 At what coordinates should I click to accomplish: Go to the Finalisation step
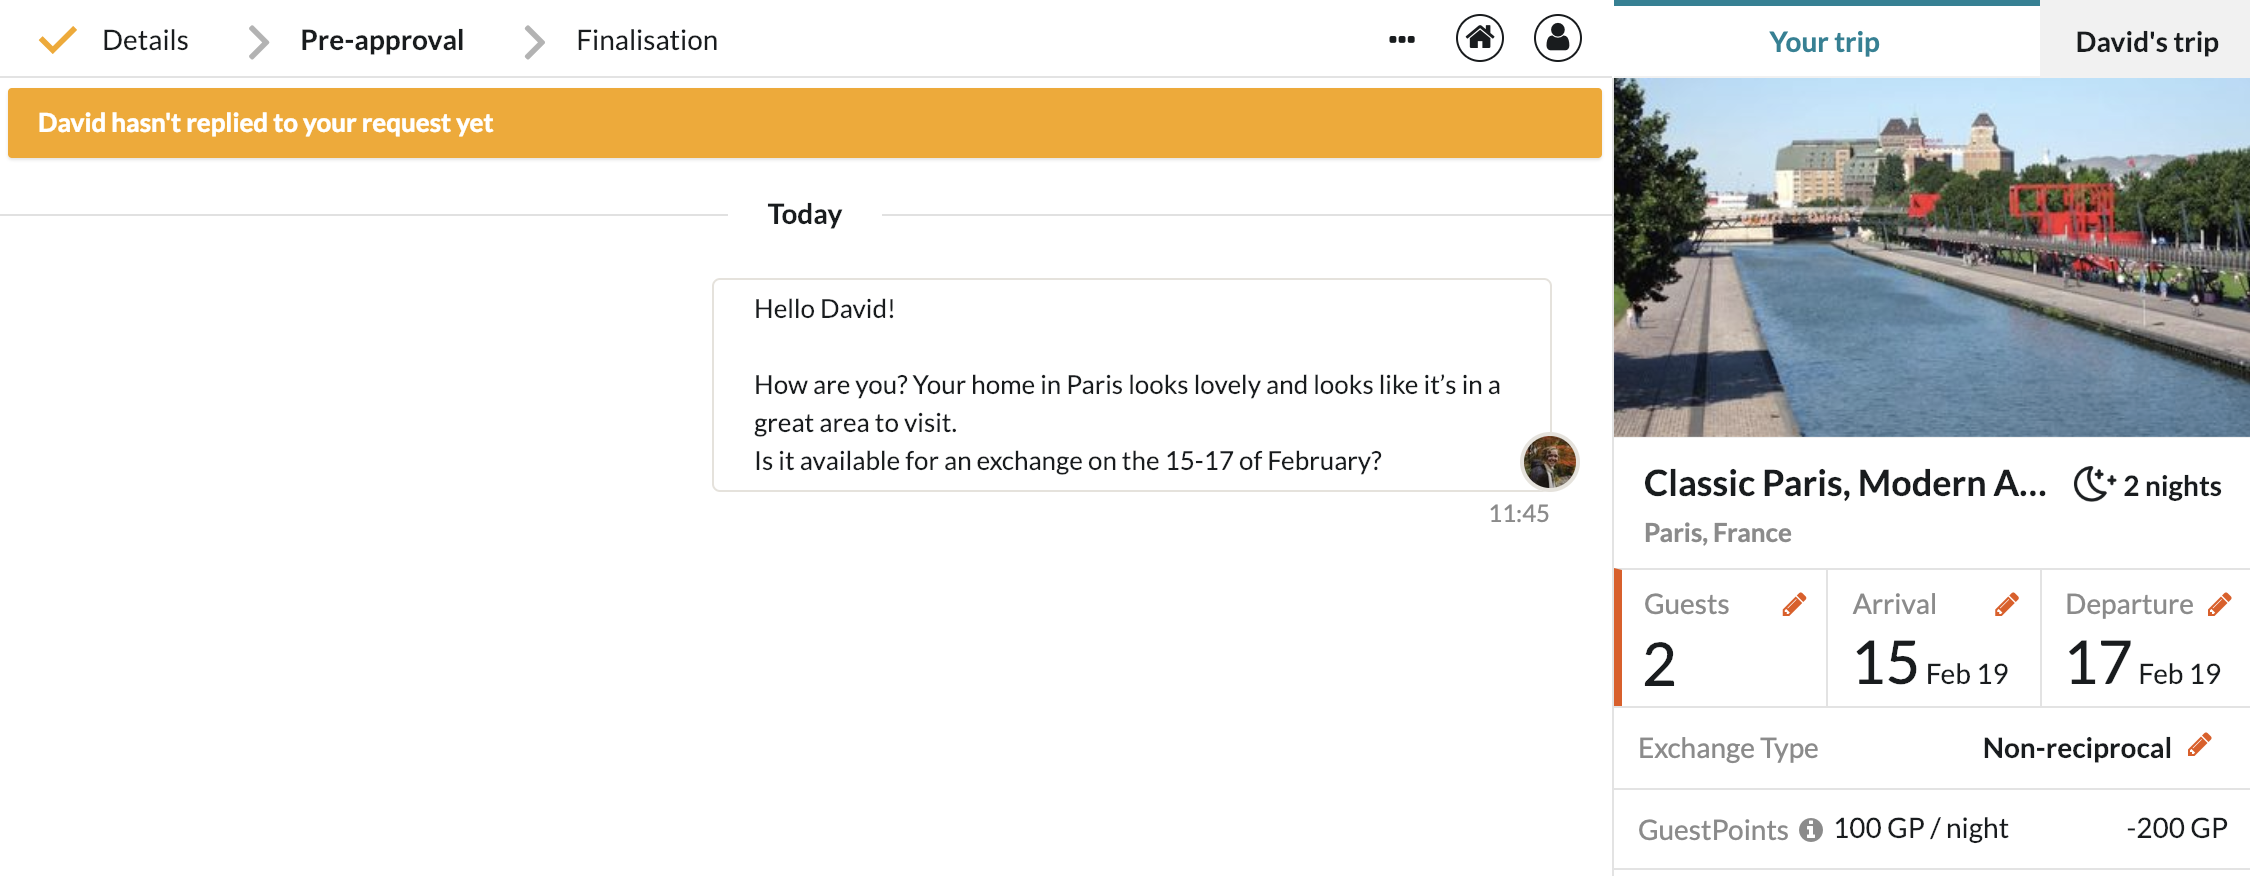point(646,40)
